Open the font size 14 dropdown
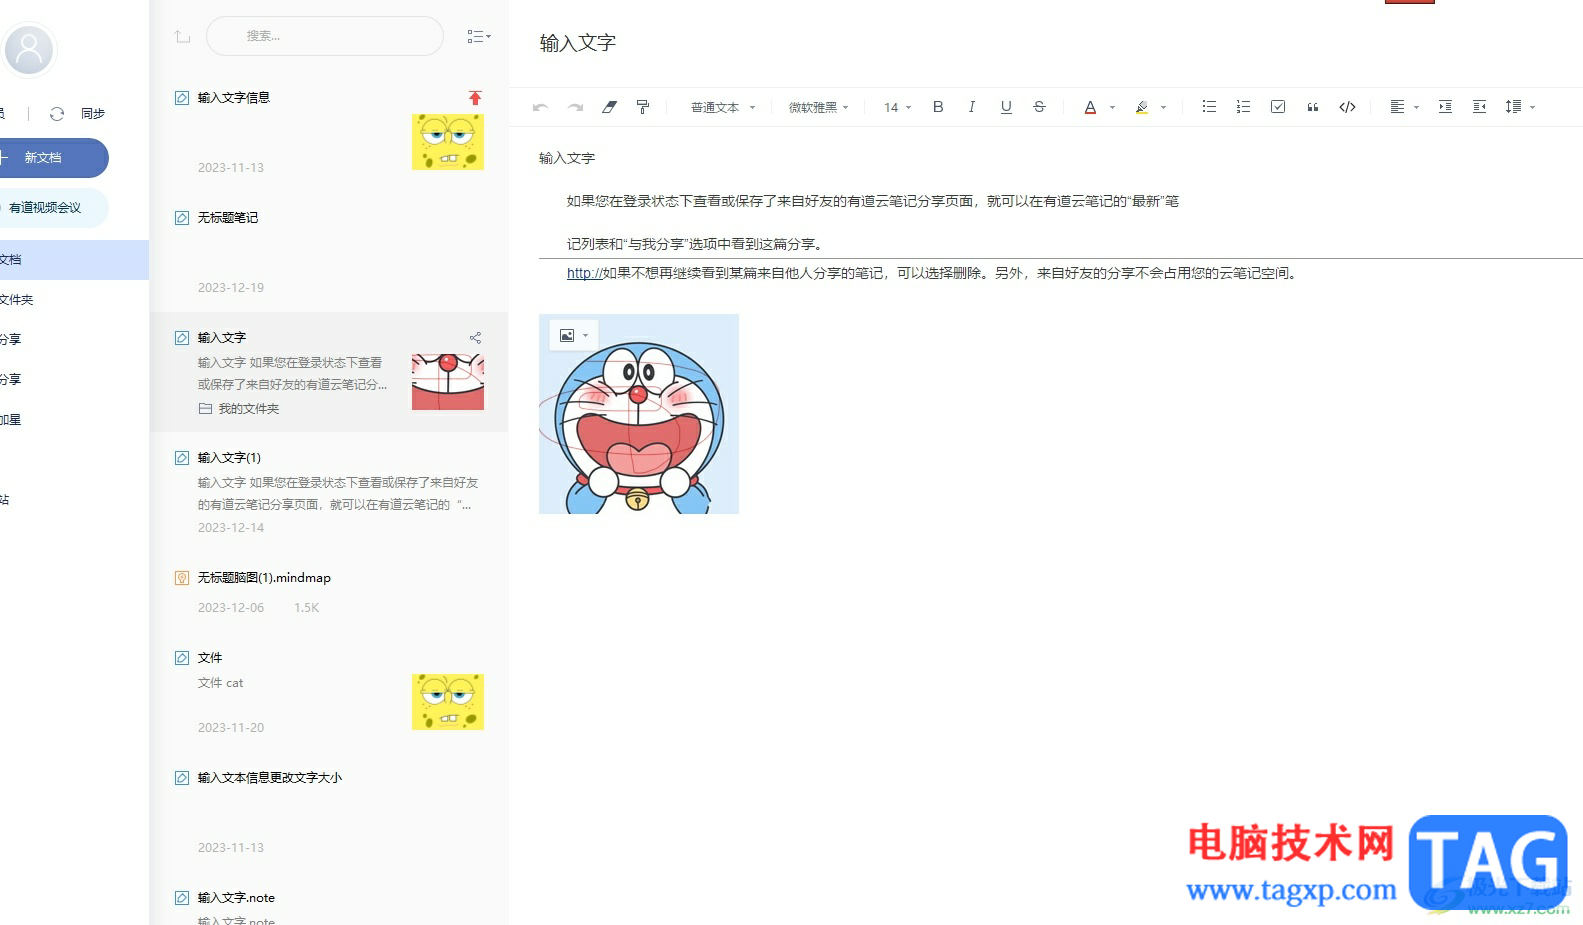 pyautogui.click(x=897, y=107)
